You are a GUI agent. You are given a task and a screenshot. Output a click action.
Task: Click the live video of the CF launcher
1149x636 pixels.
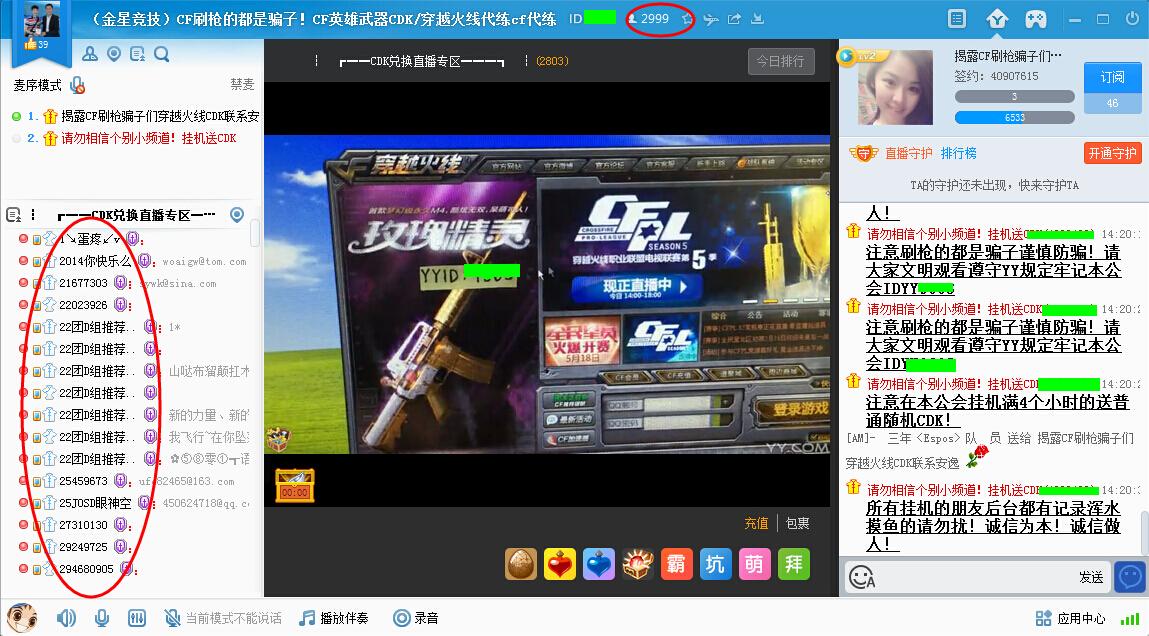(x=547, y=295)
